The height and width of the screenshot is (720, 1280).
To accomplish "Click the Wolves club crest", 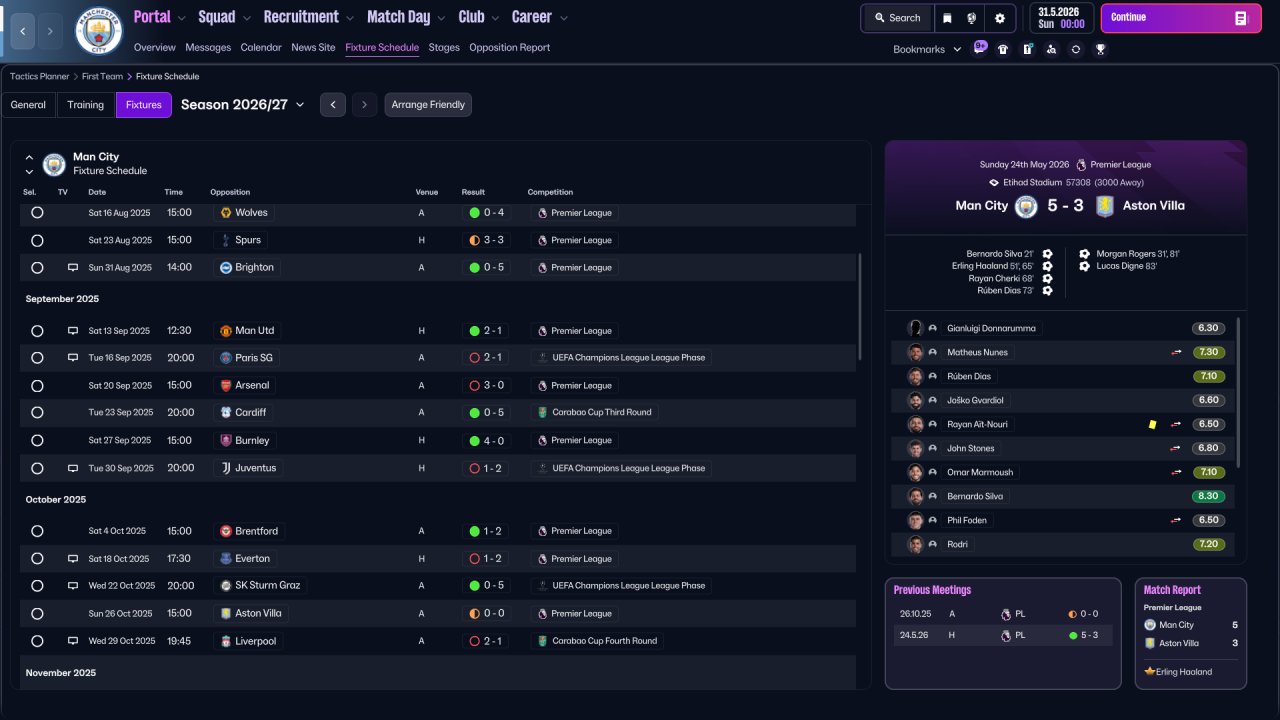I will click(226, 213).
